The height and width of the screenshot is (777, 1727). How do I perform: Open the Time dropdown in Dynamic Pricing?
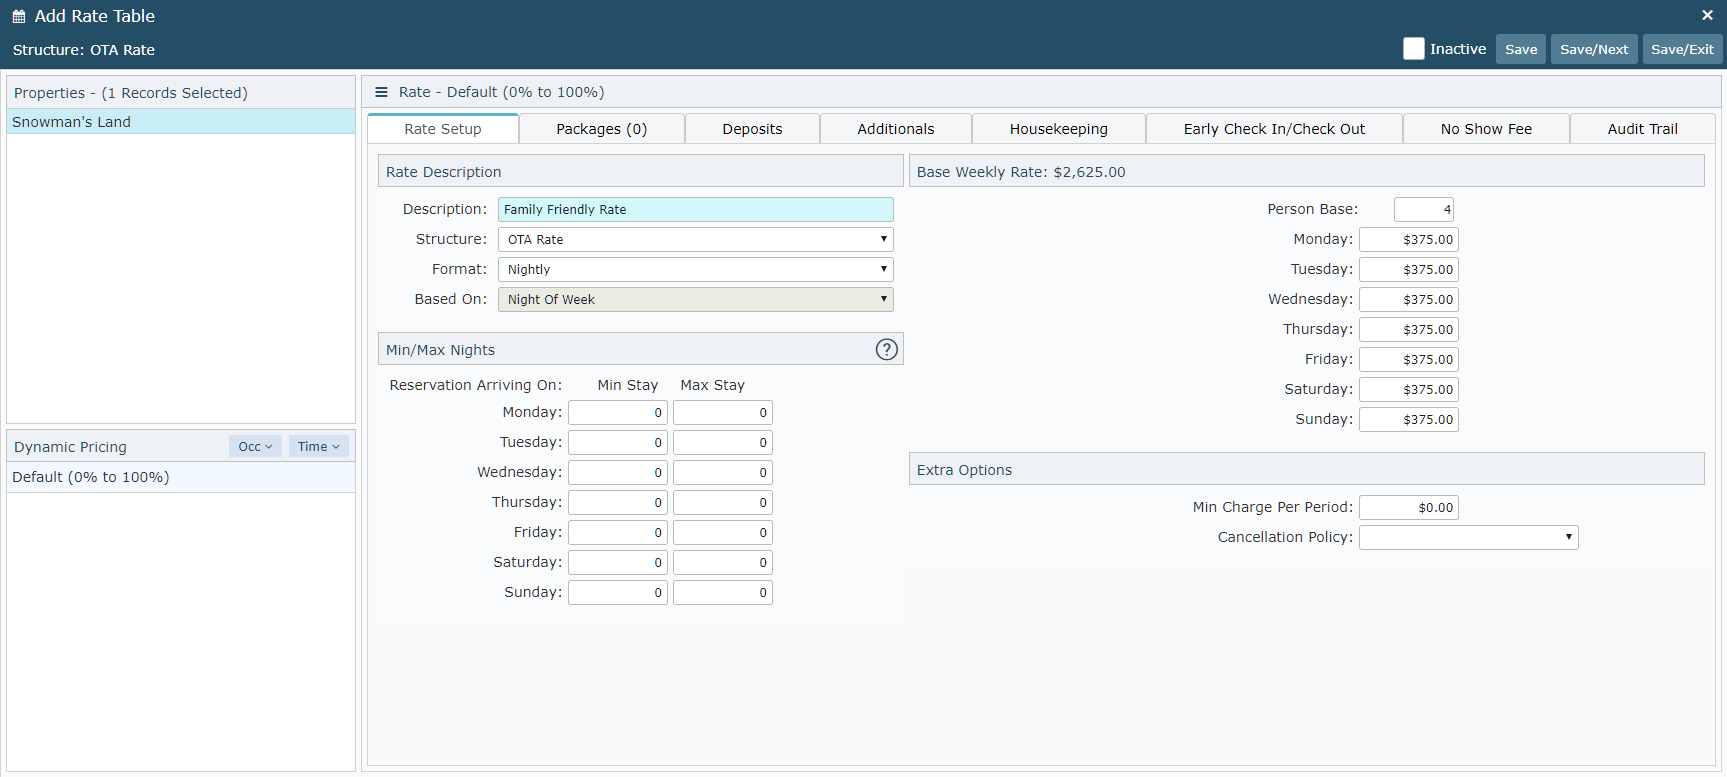coord(318,446)
